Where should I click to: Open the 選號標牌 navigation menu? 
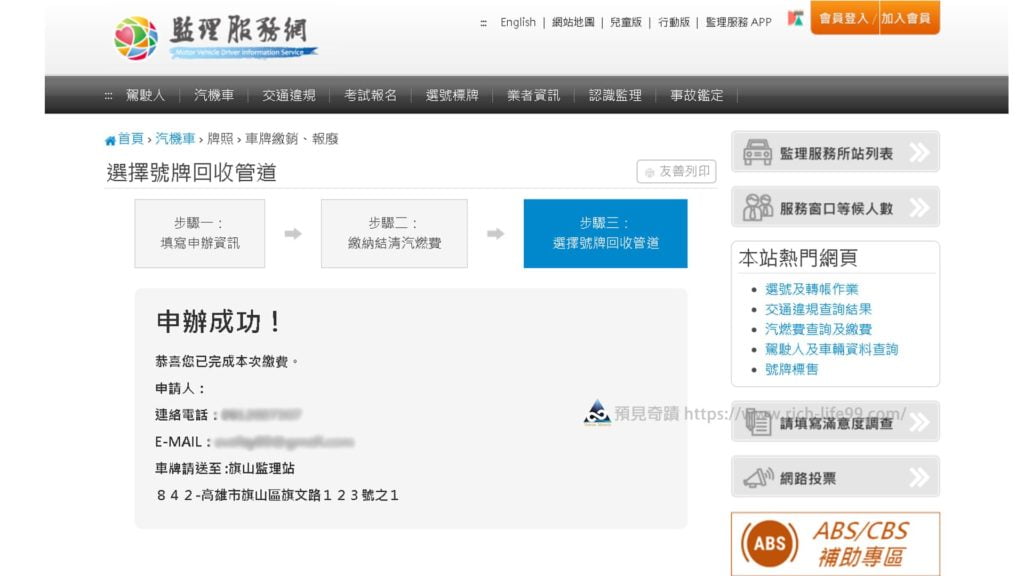pos(452,95)
